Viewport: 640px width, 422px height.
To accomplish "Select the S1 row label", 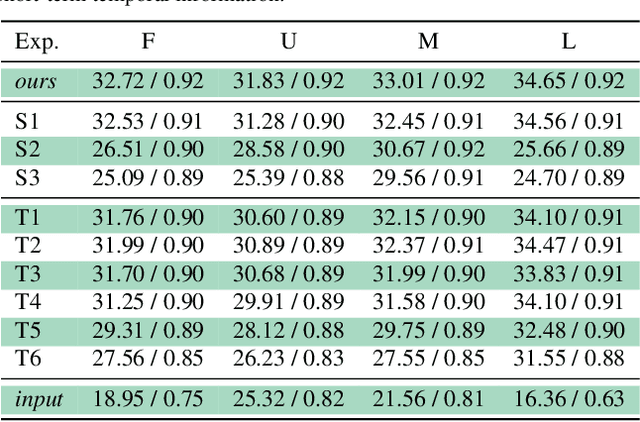I will (27, 122).
